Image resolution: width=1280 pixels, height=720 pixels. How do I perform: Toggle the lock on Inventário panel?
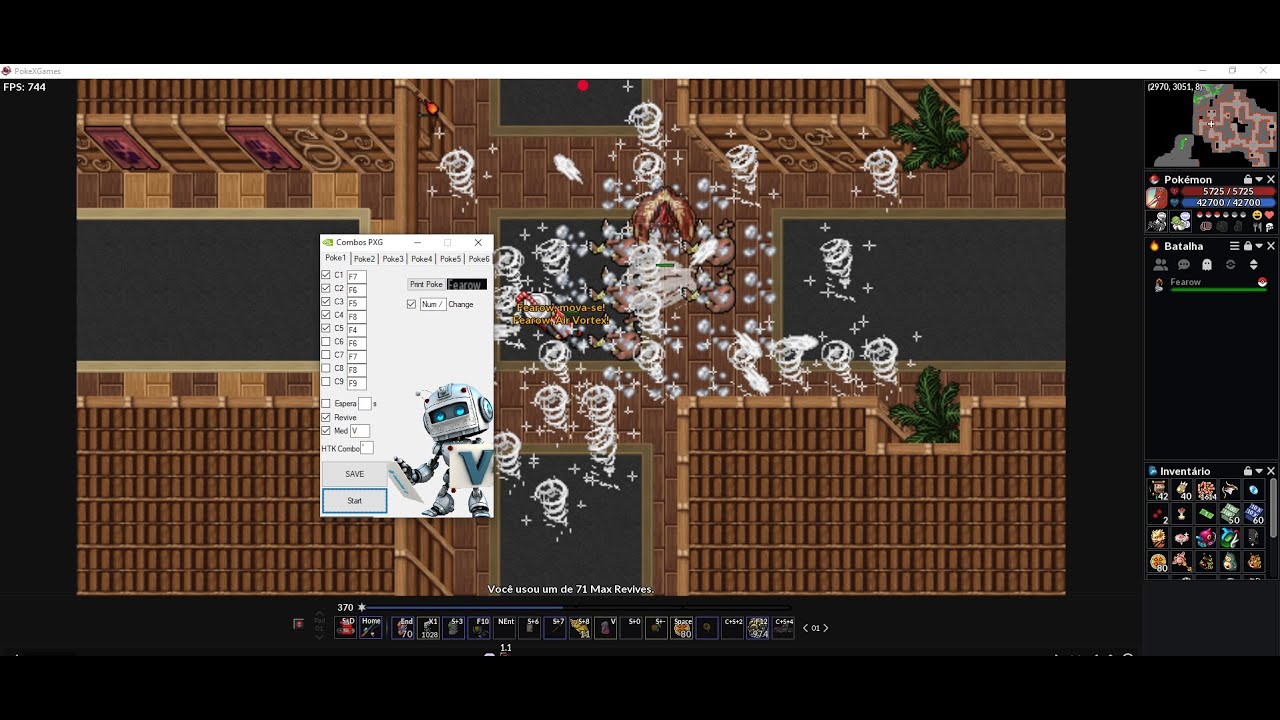(x=1247, y=471)
